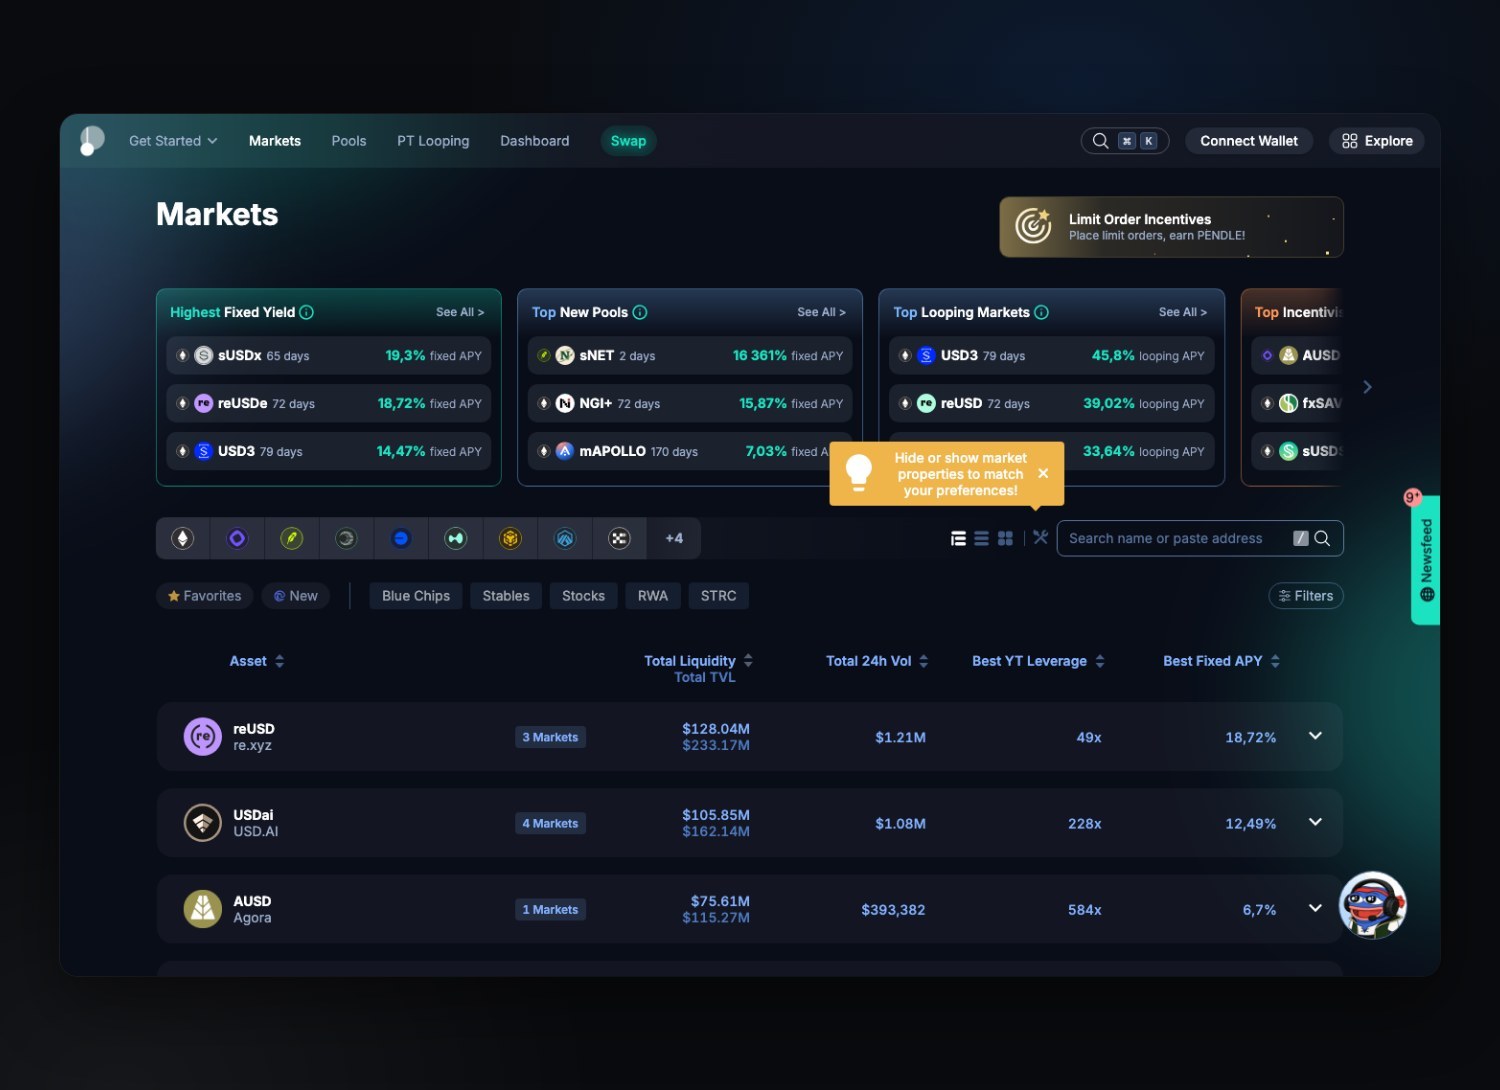Select the STRC category chip
Image resolution: width=1500 pixels, height=1090 pixels.
[719, 596]
